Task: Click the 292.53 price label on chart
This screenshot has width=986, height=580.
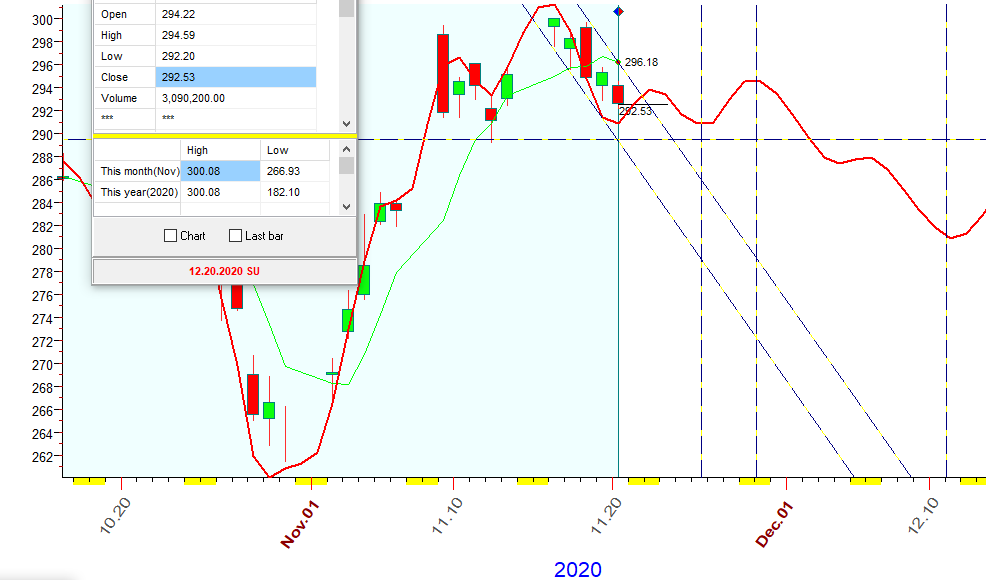Action: point(635,111)
